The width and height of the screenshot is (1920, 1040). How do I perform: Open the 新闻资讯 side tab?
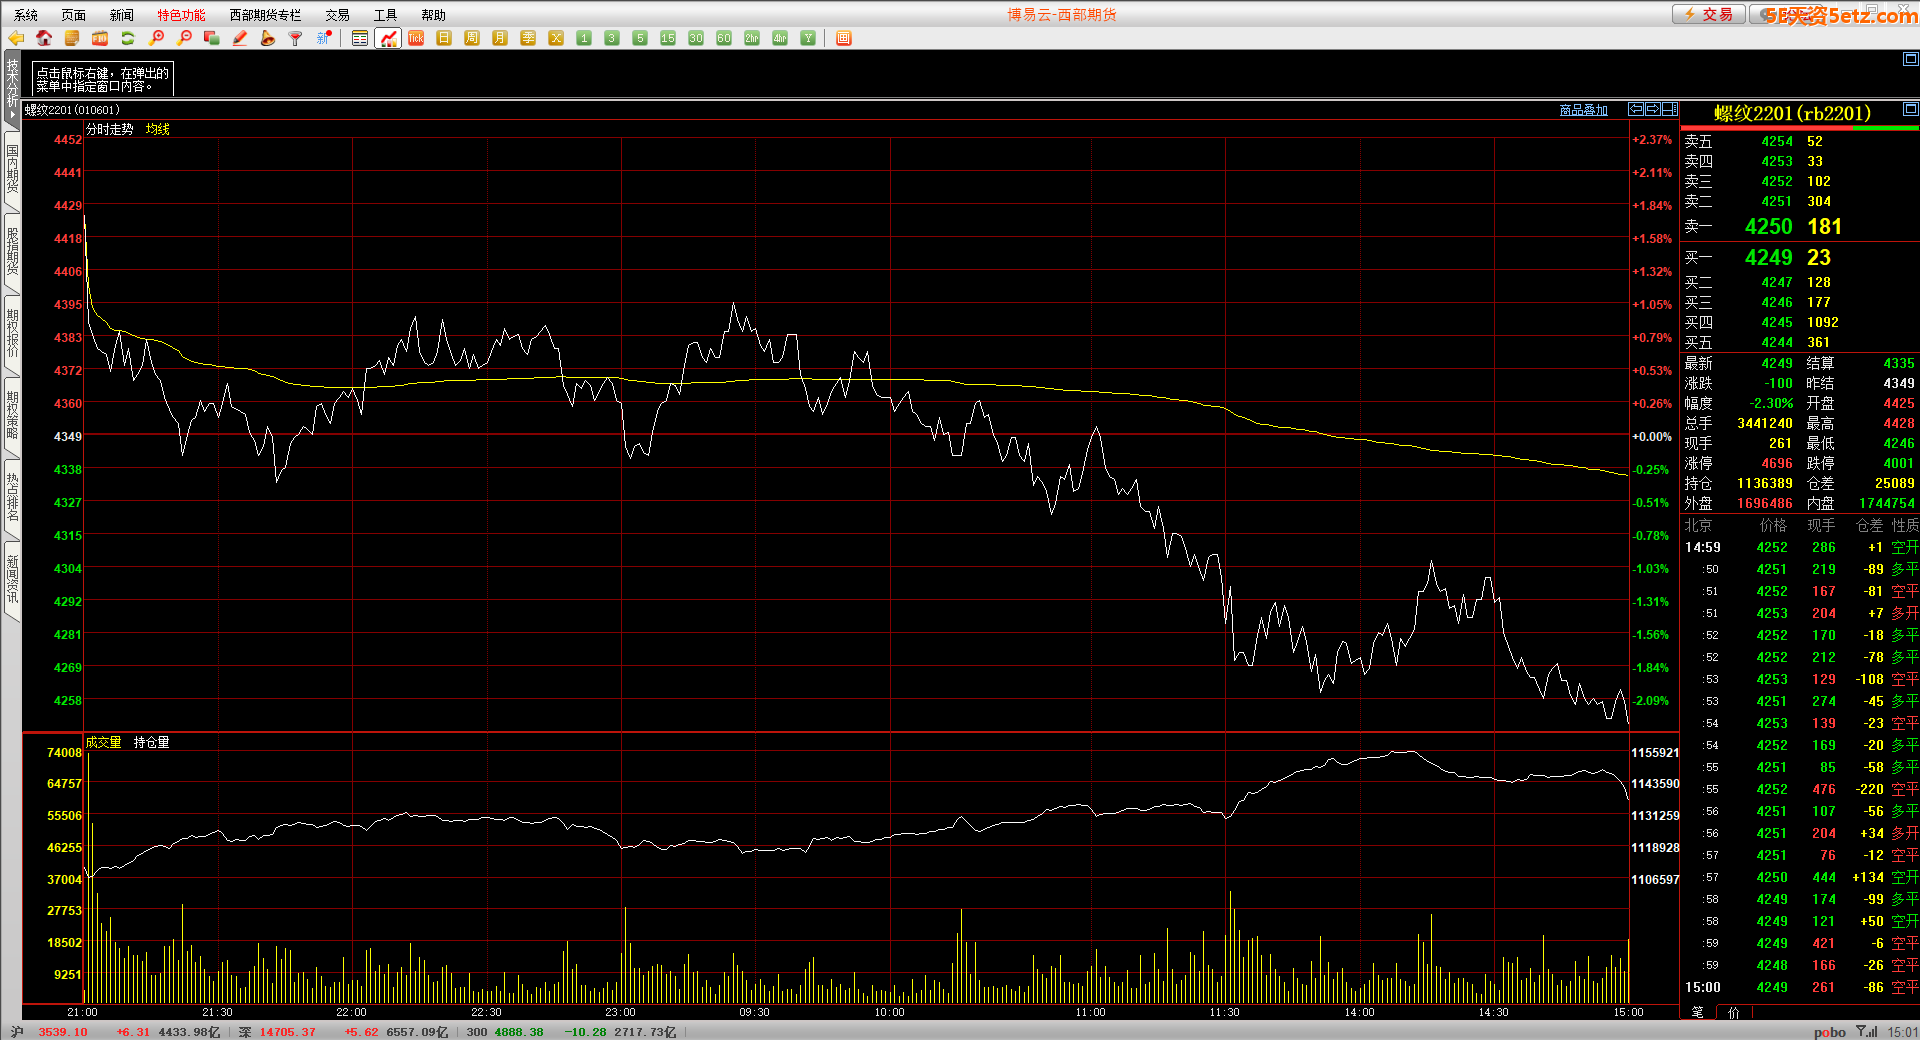tap(12, 580)
